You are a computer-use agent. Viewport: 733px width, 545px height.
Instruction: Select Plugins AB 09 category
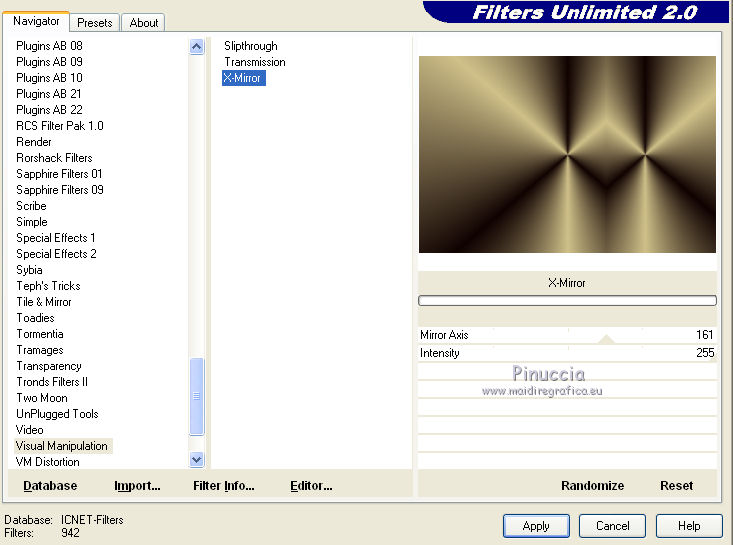tap(49, 62)
